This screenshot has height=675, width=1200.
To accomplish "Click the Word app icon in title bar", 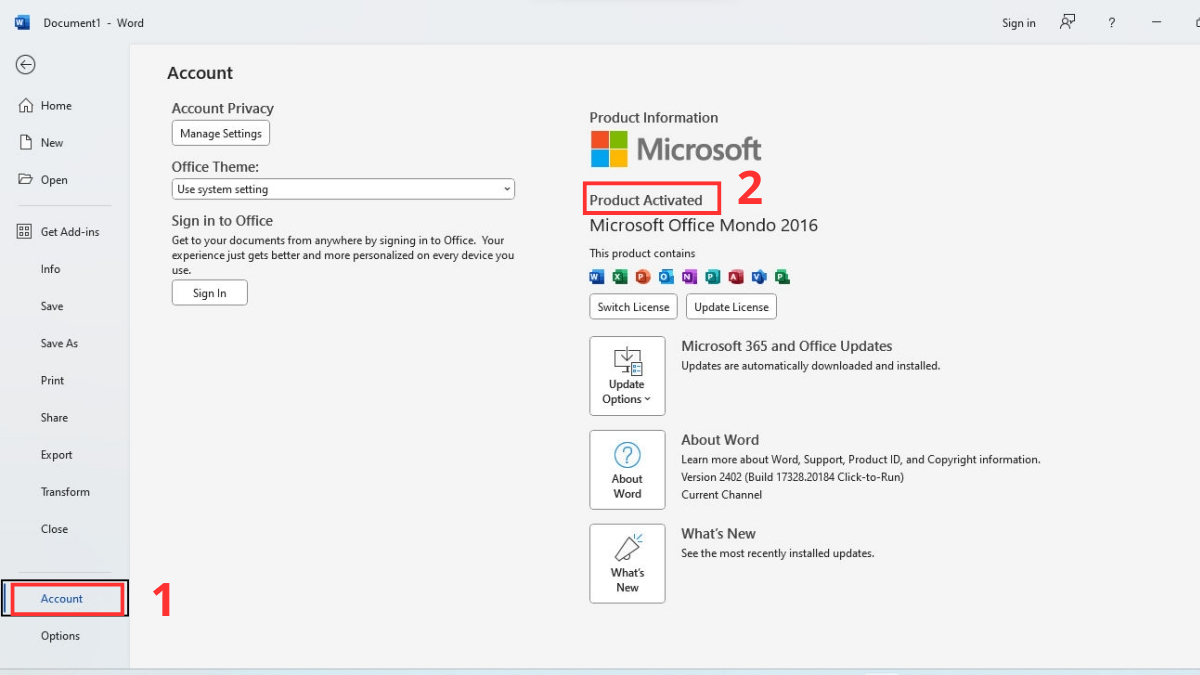I will [x=22, y=22].
